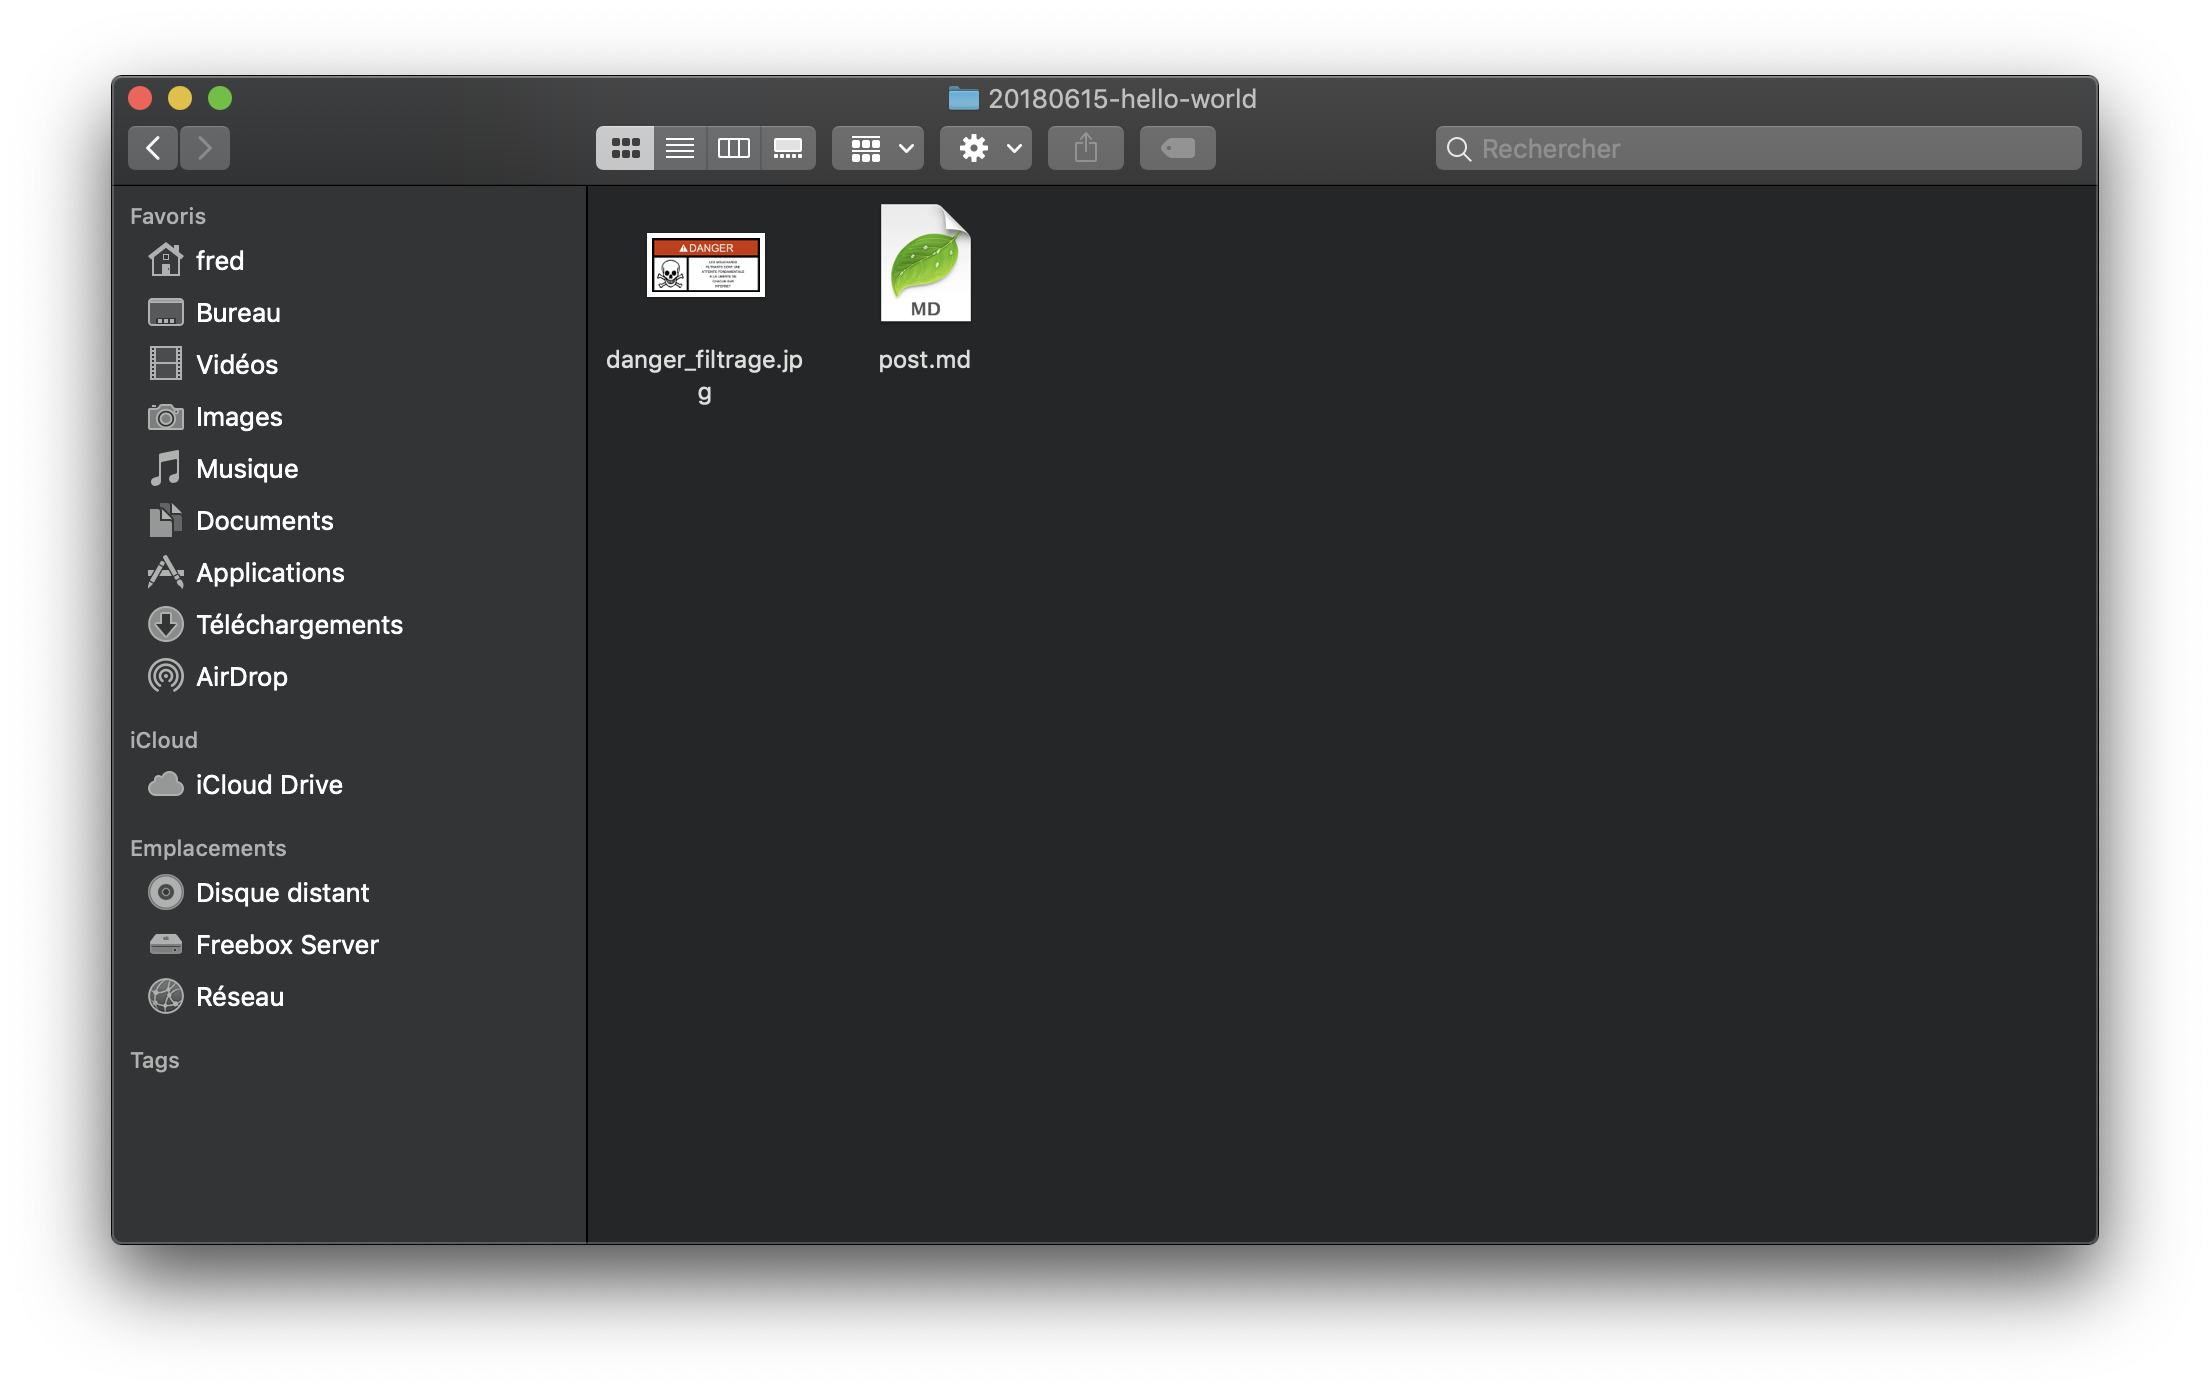The image size is (2210, 1392).
Task: Switch to icon view mode
Action: click(x=624, y=147)
